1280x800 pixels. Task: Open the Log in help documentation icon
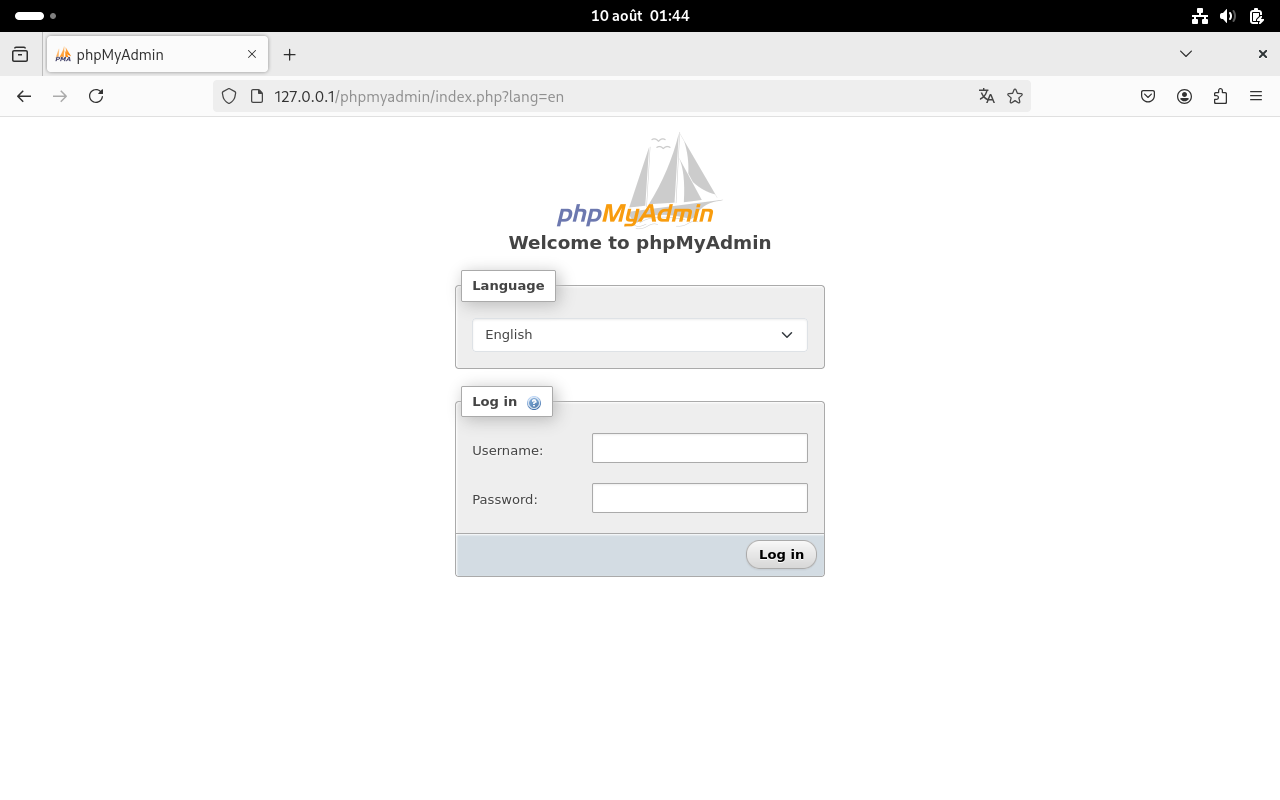coord(534,403)
